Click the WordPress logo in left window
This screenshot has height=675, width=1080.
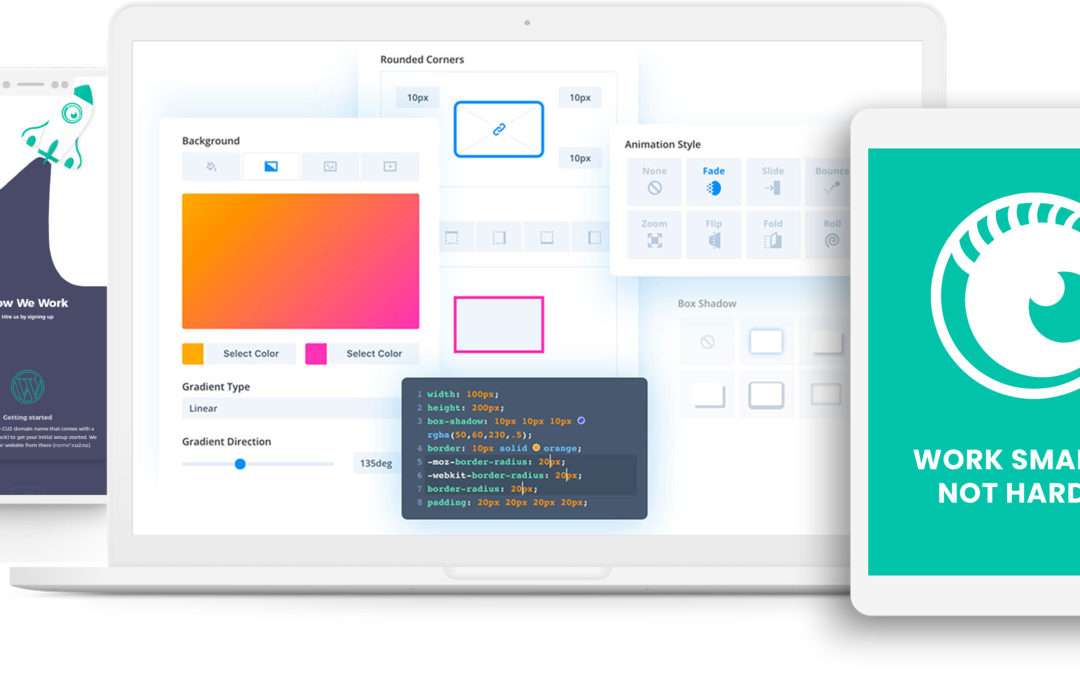point(28,386)
